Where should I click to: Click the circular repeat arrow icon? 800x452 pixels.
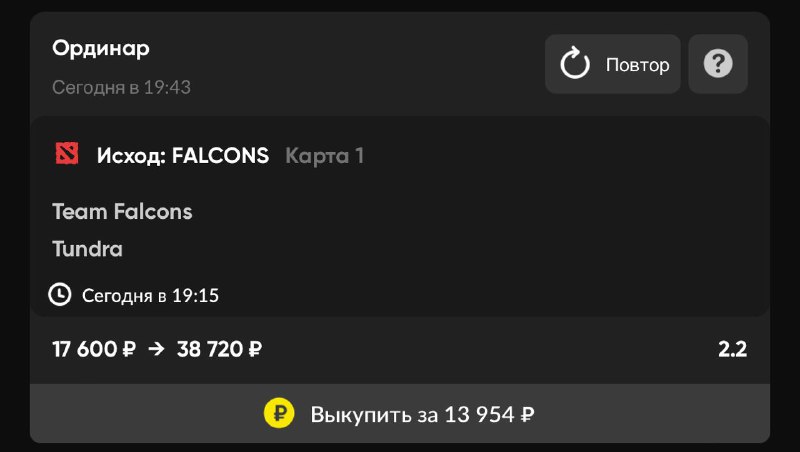pyautogui.click(x=575, y=63)
